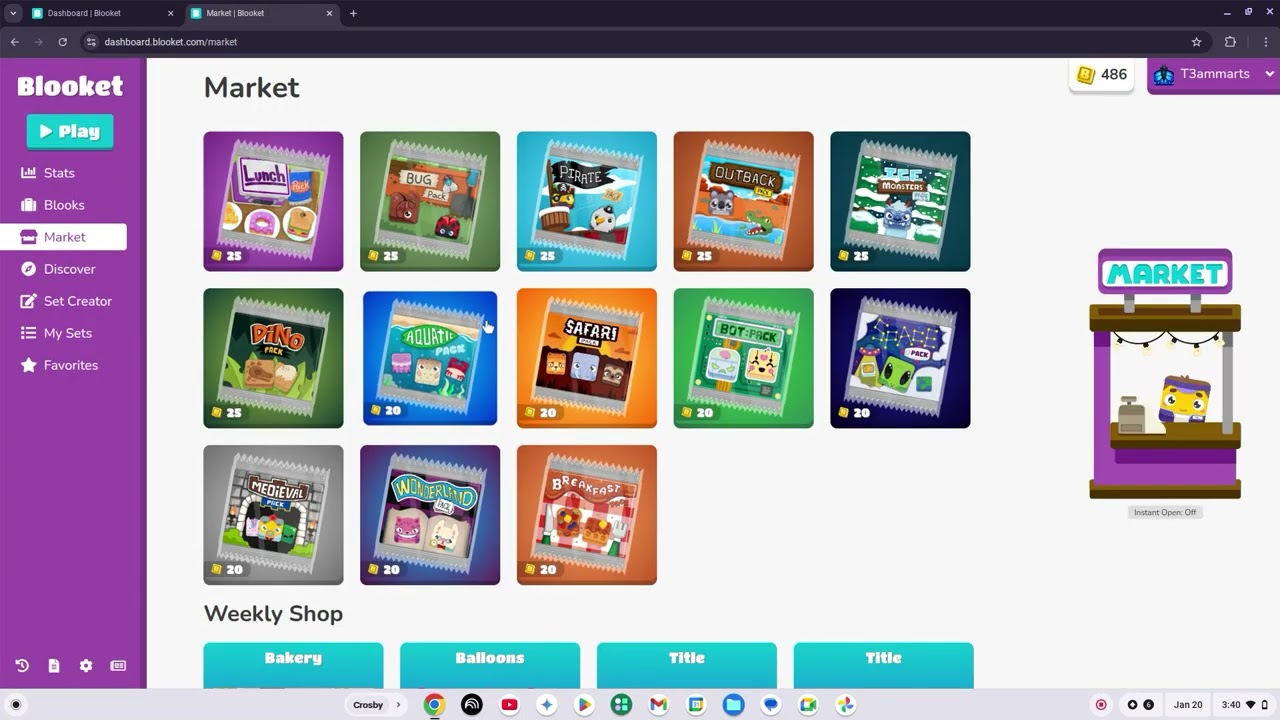Select Market in the sidebar
Image resolution: width=1280 pixels, height=720 pixels.
[x=63, y=237]
